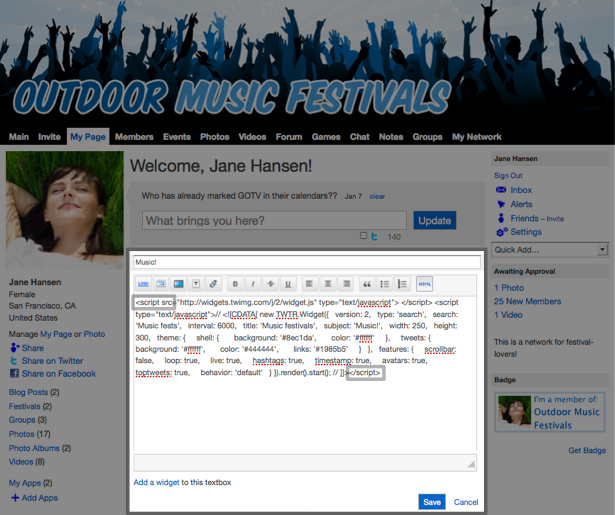Click the 'Music!' title input field
Screen dimensions: 615x515
(x=307, y=262)
